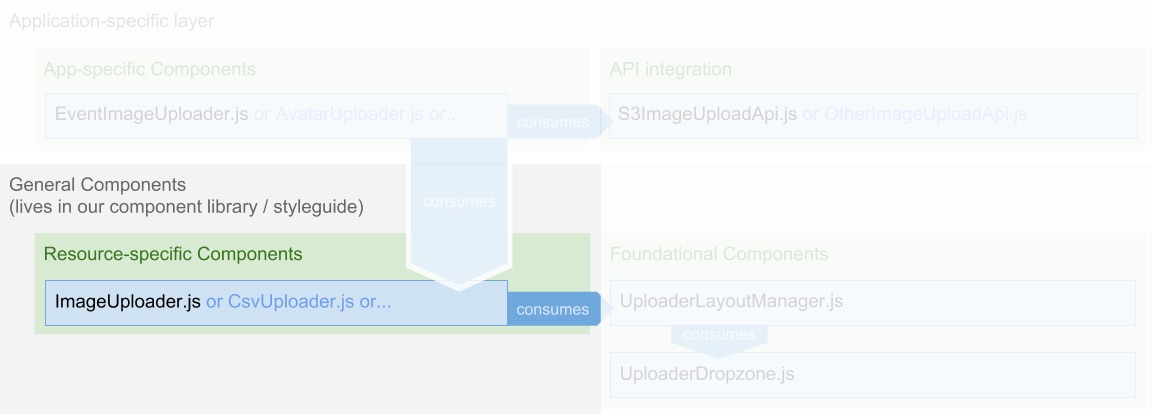Screen dimensions: 1152x414
Task: Click the 'or AvatarUploader.js or...' text
Action: 357,114
